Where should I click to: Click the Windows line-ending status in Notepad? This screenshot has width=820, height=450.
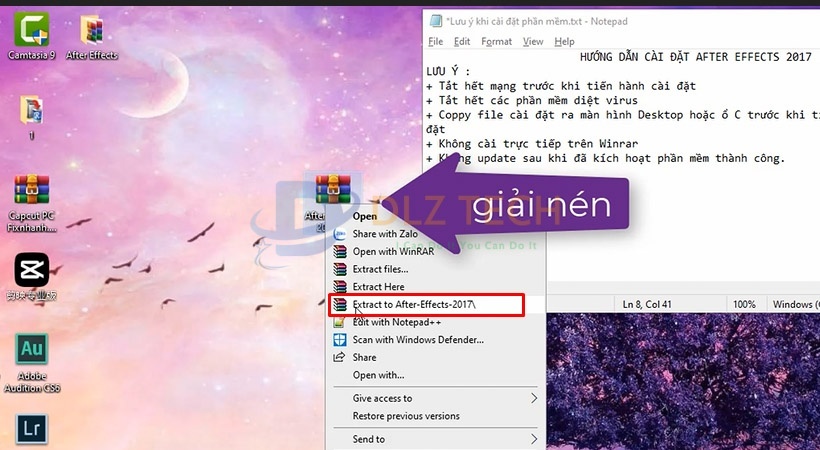[795, 304]
